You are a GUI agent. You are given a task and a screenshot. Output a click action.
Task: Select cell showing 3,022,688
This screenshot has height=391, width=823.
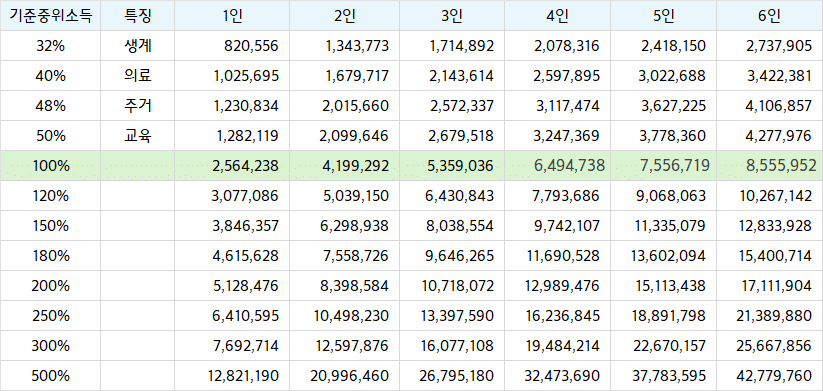(x=663, y=76)
